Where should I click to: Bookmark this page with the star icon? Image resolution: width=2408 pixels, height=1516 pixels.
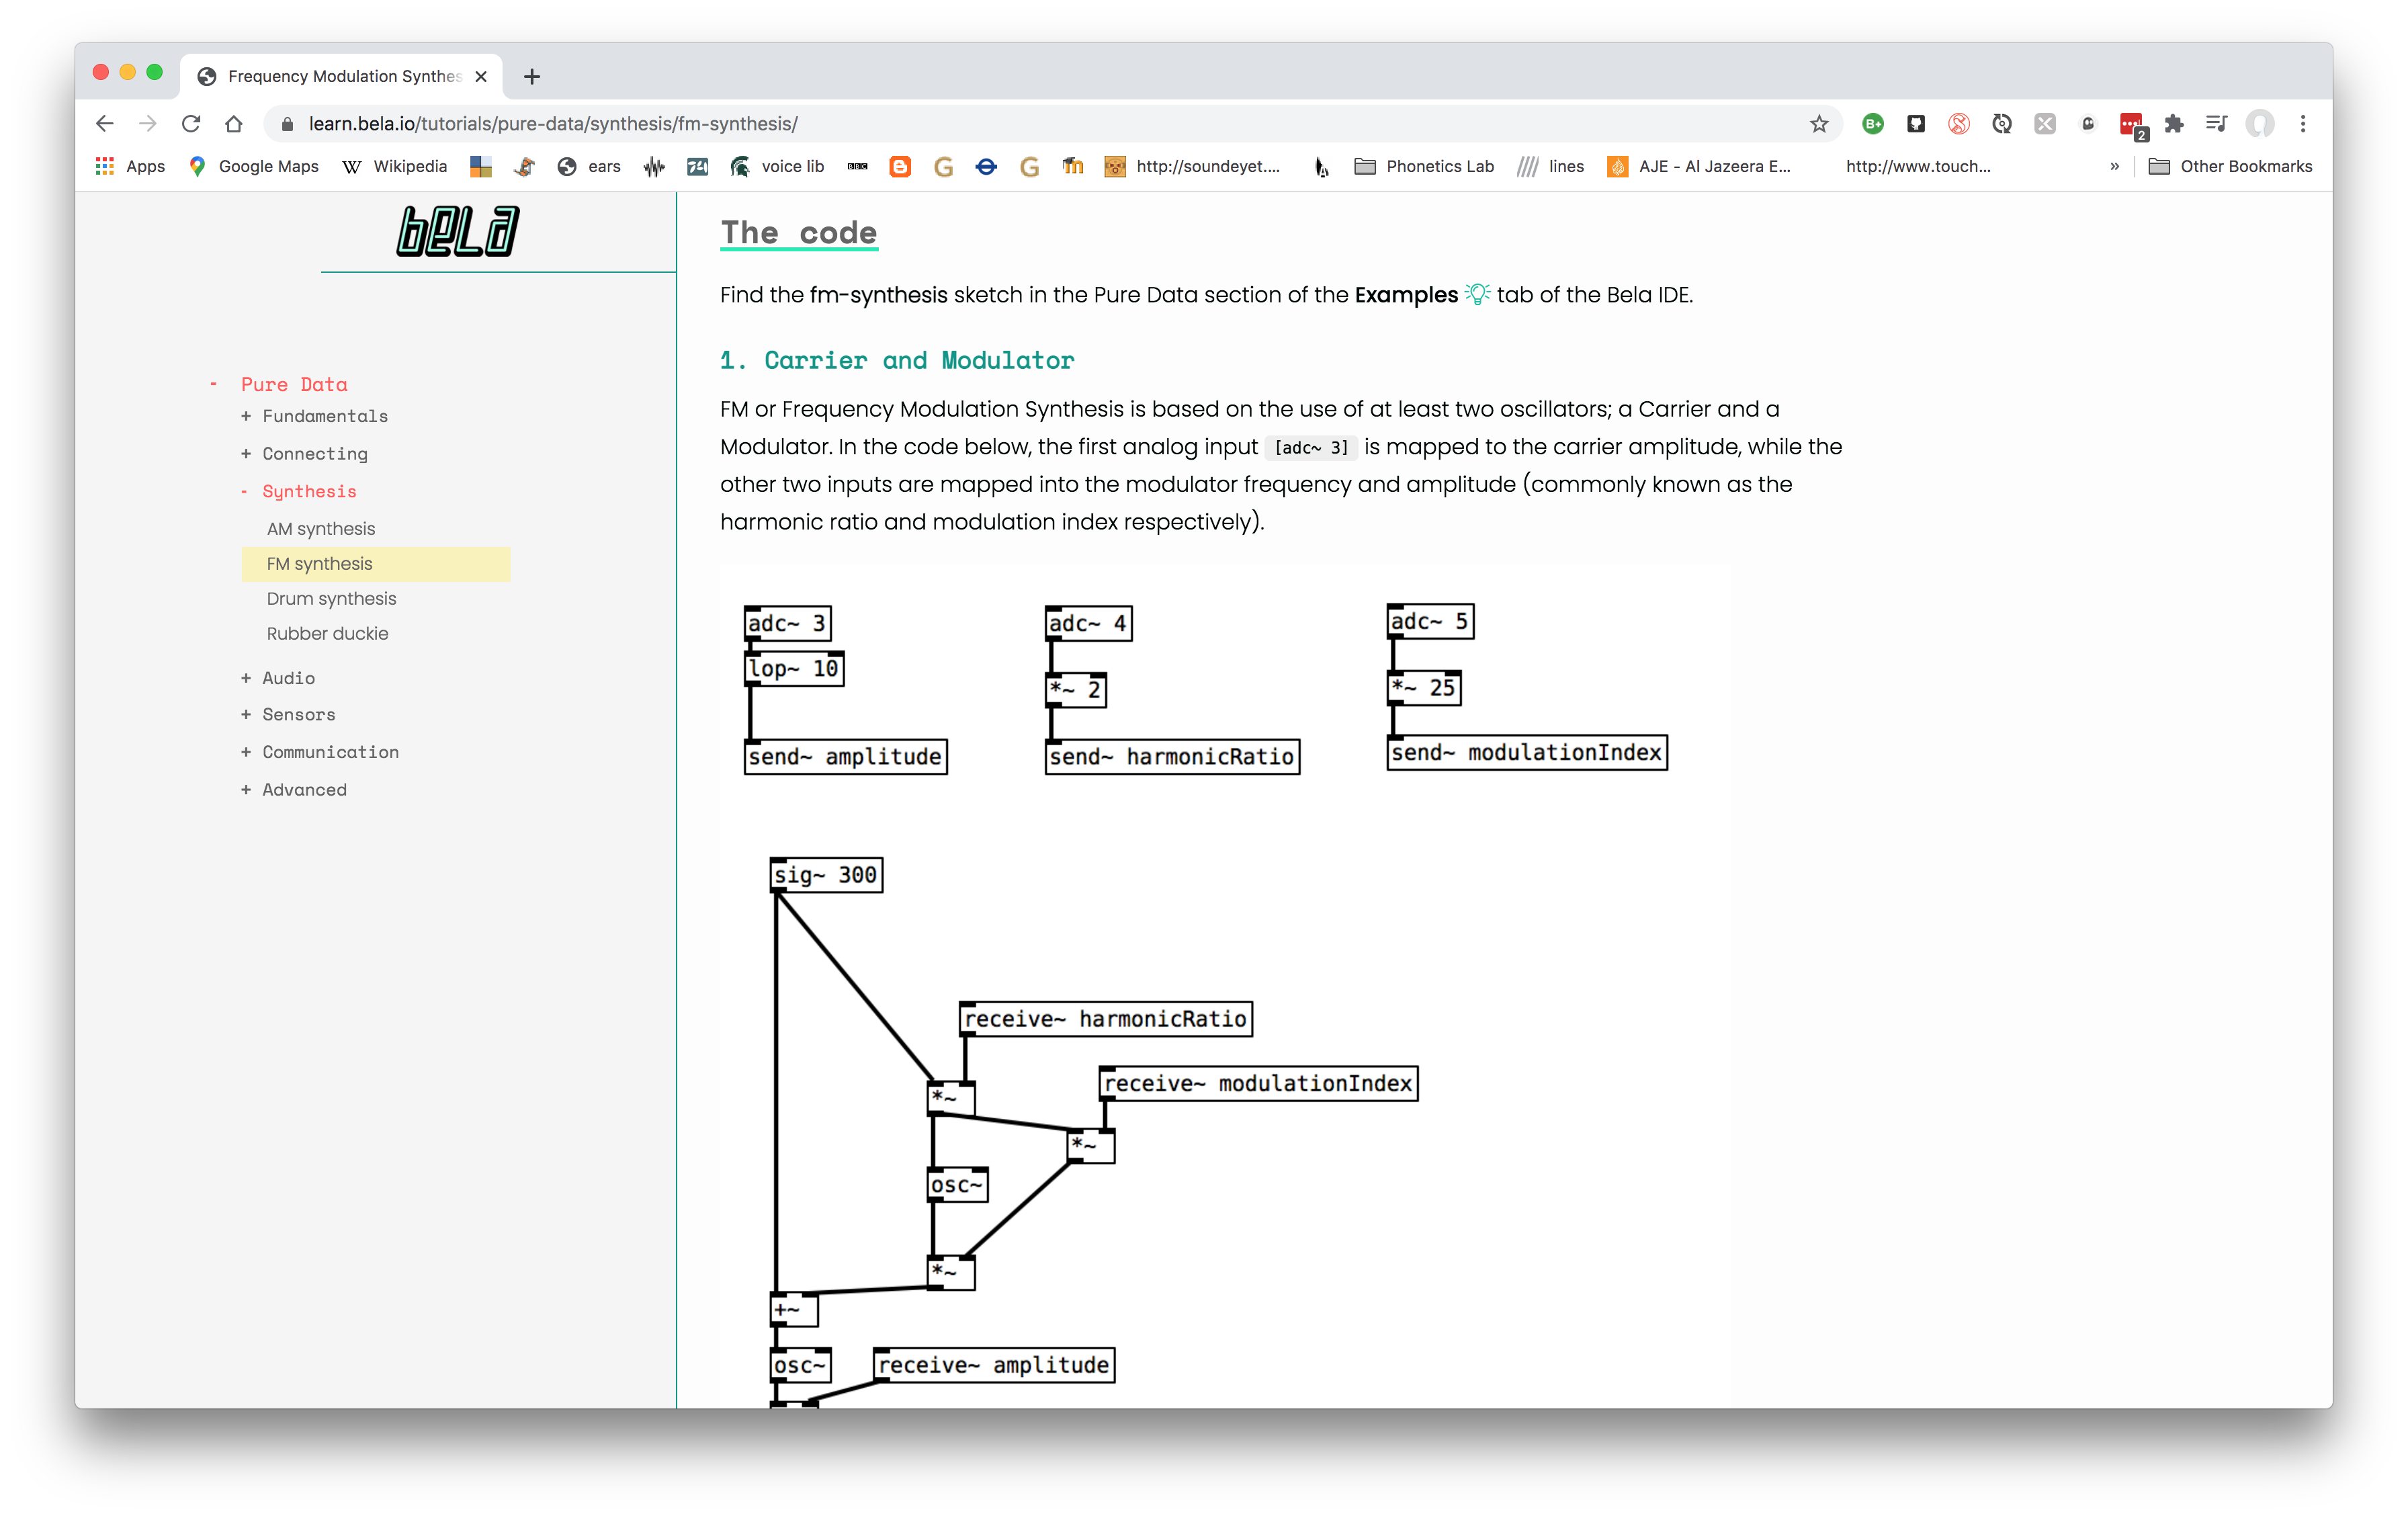(x=1818, y=123)
